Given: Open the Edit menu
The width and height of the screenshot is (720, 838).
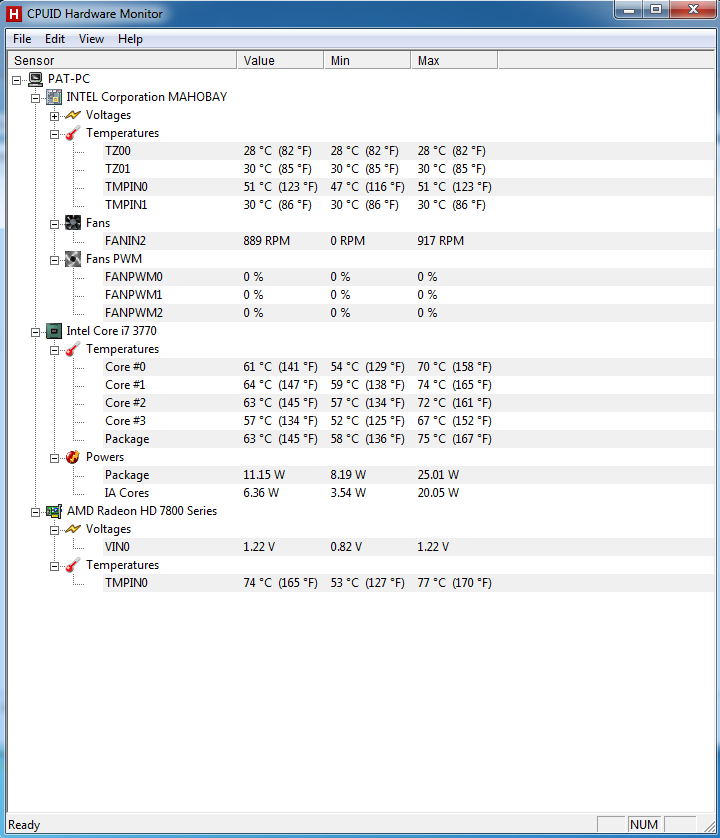Looking at the screenshot, I should (55, 39).
